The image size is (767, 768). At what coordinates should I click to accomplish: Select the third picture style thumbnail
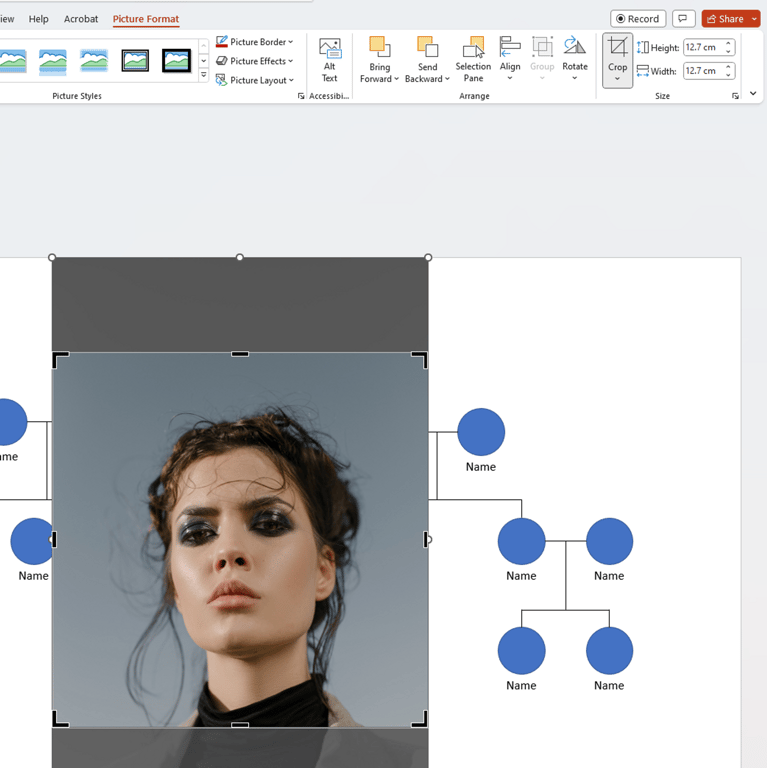point(94,61)
